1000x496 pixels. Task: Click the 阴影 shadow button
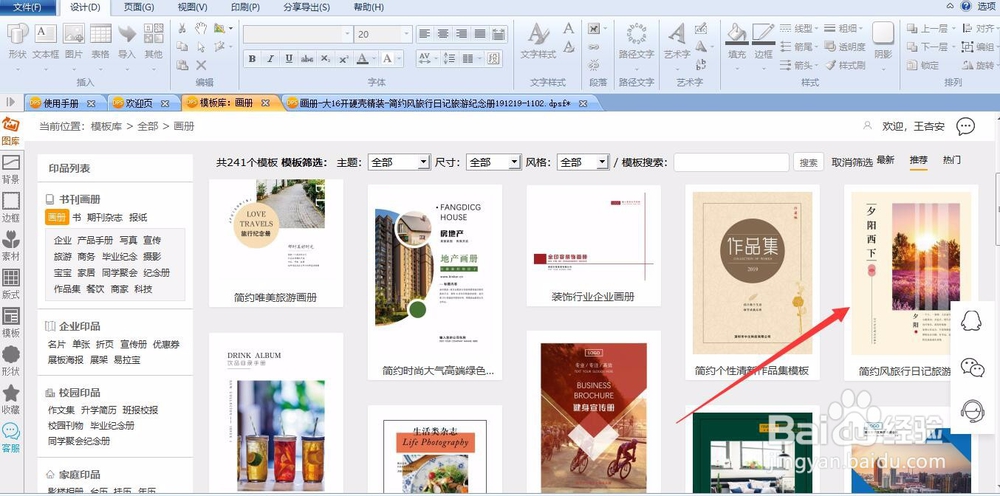point(883,41)
